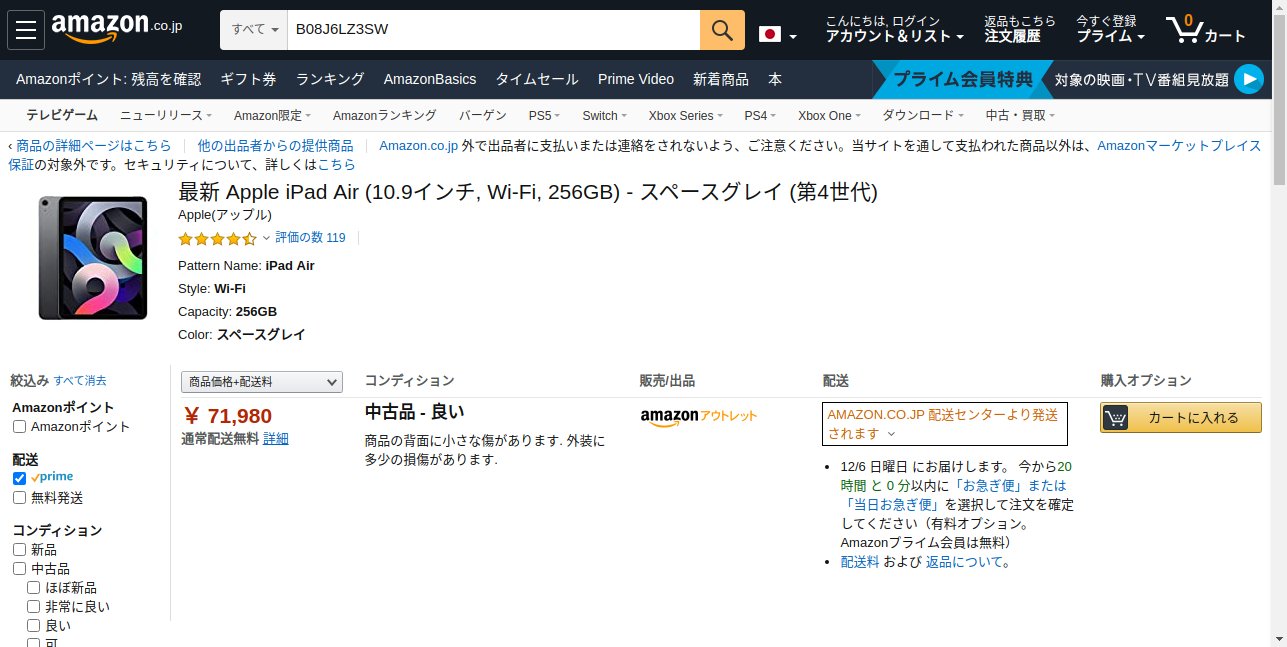Check the Amazonポイント checkbox
Viewport: 1287px width, 647px height.
(19, 427)
